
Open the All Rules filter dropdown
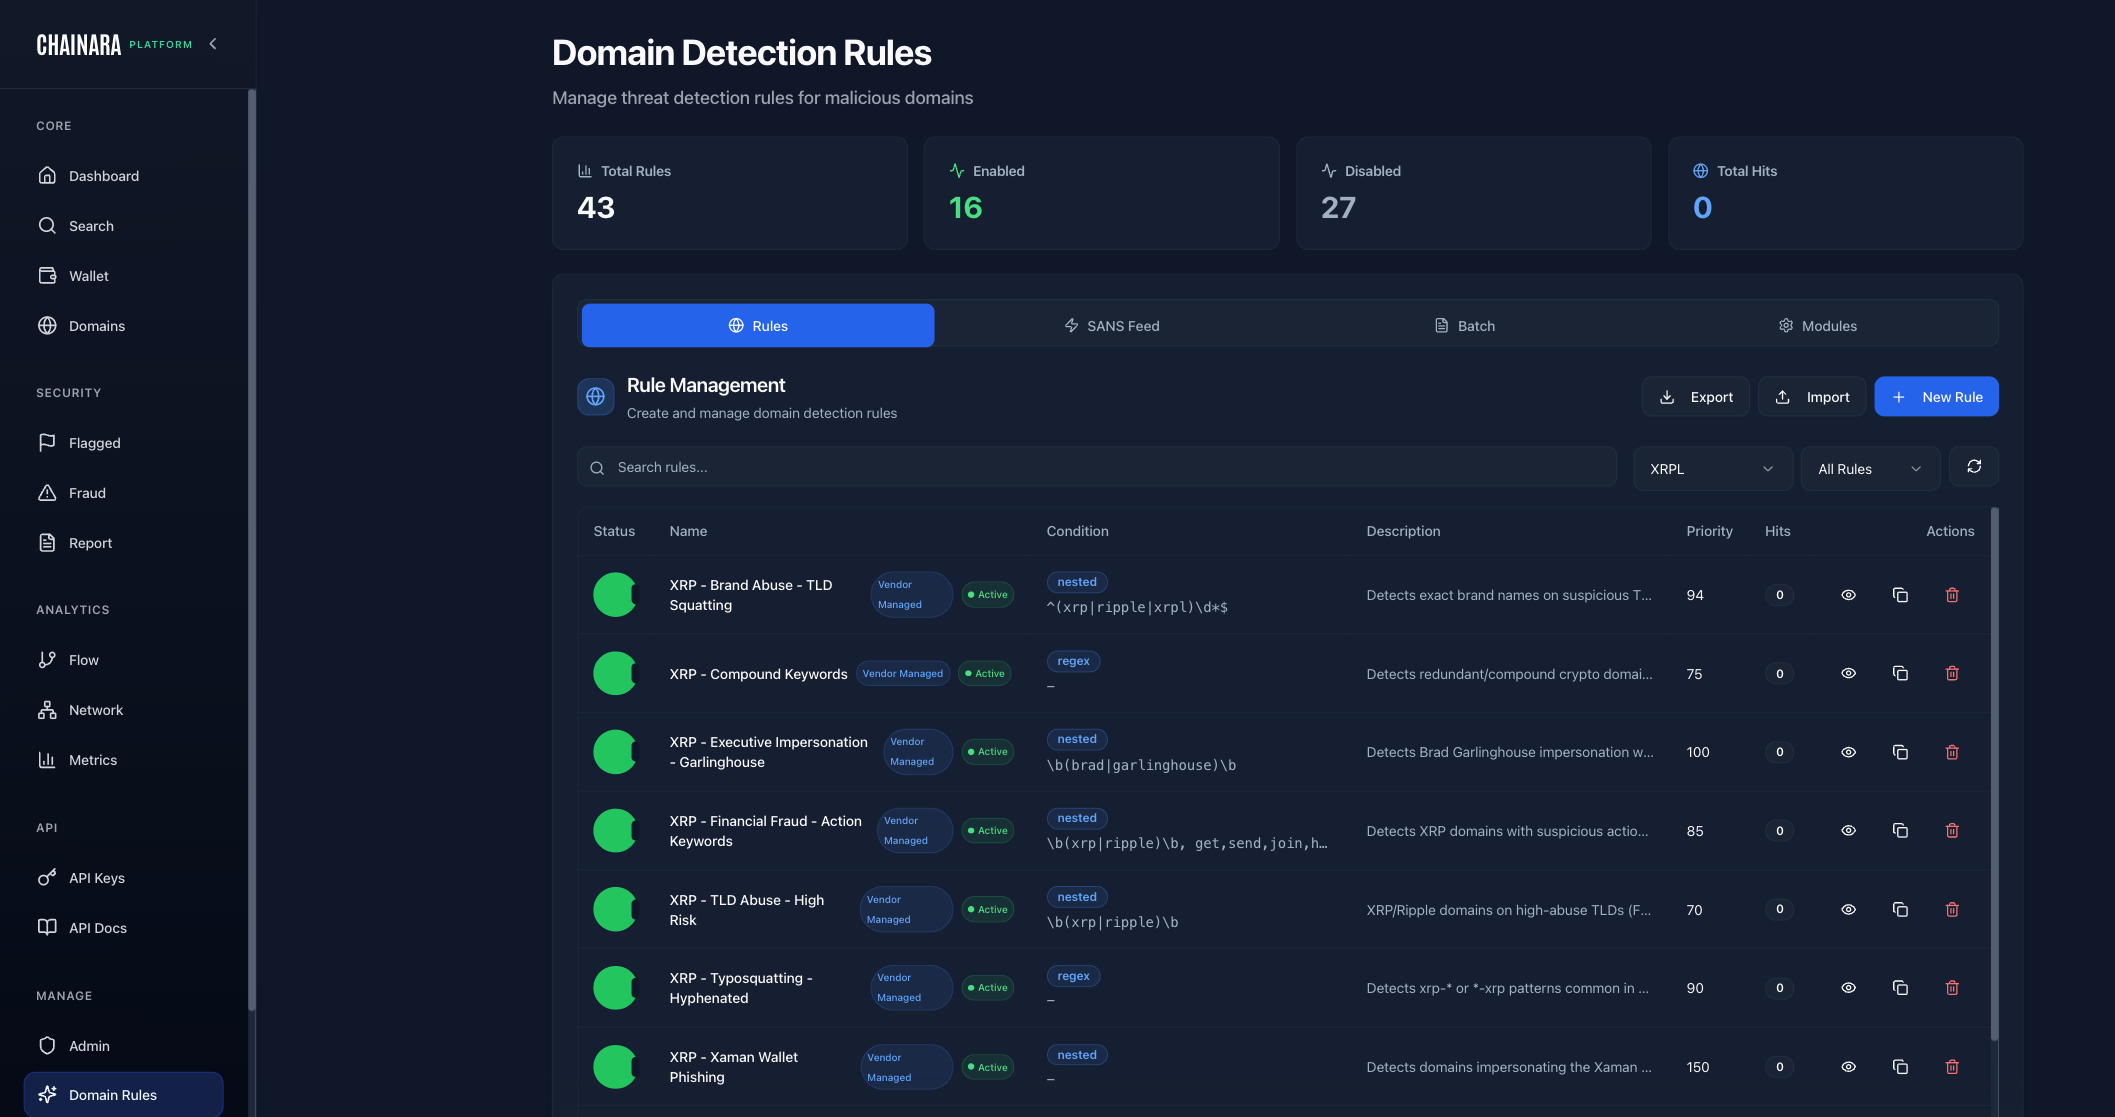(1870, 469)
